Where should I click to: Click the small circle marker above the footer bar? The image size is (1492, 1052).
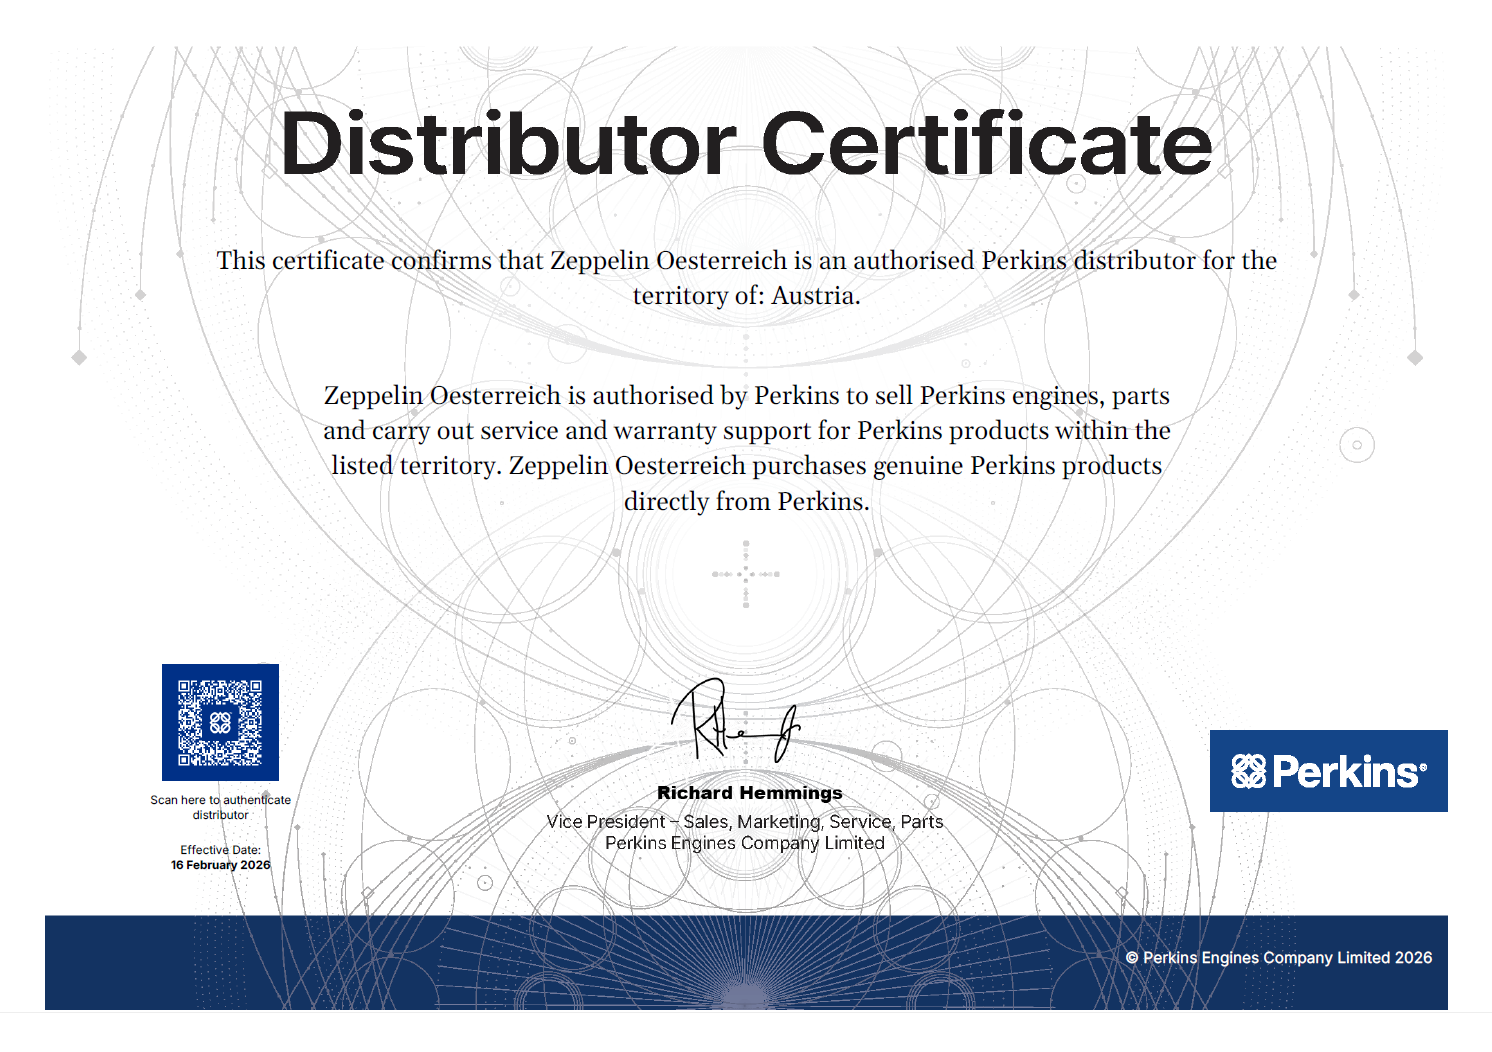coord(485,883)
